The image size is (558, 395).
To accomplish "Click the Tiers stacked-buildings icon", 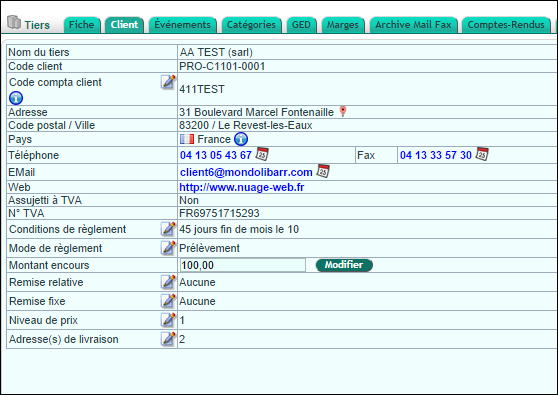I will (x=14, y=22).
